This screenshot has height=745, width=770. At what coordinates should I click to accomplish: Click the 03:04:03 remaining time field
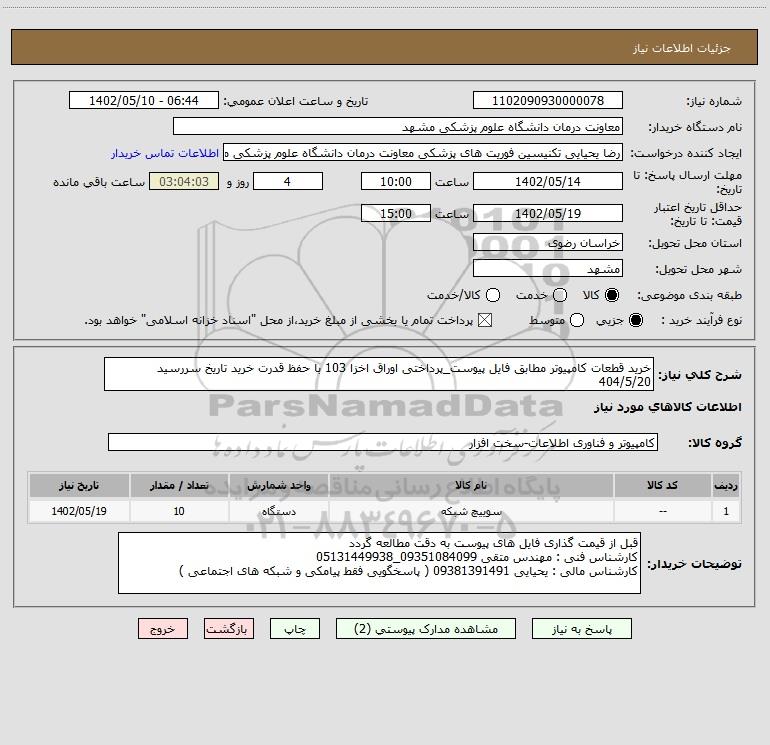(184, 181)
